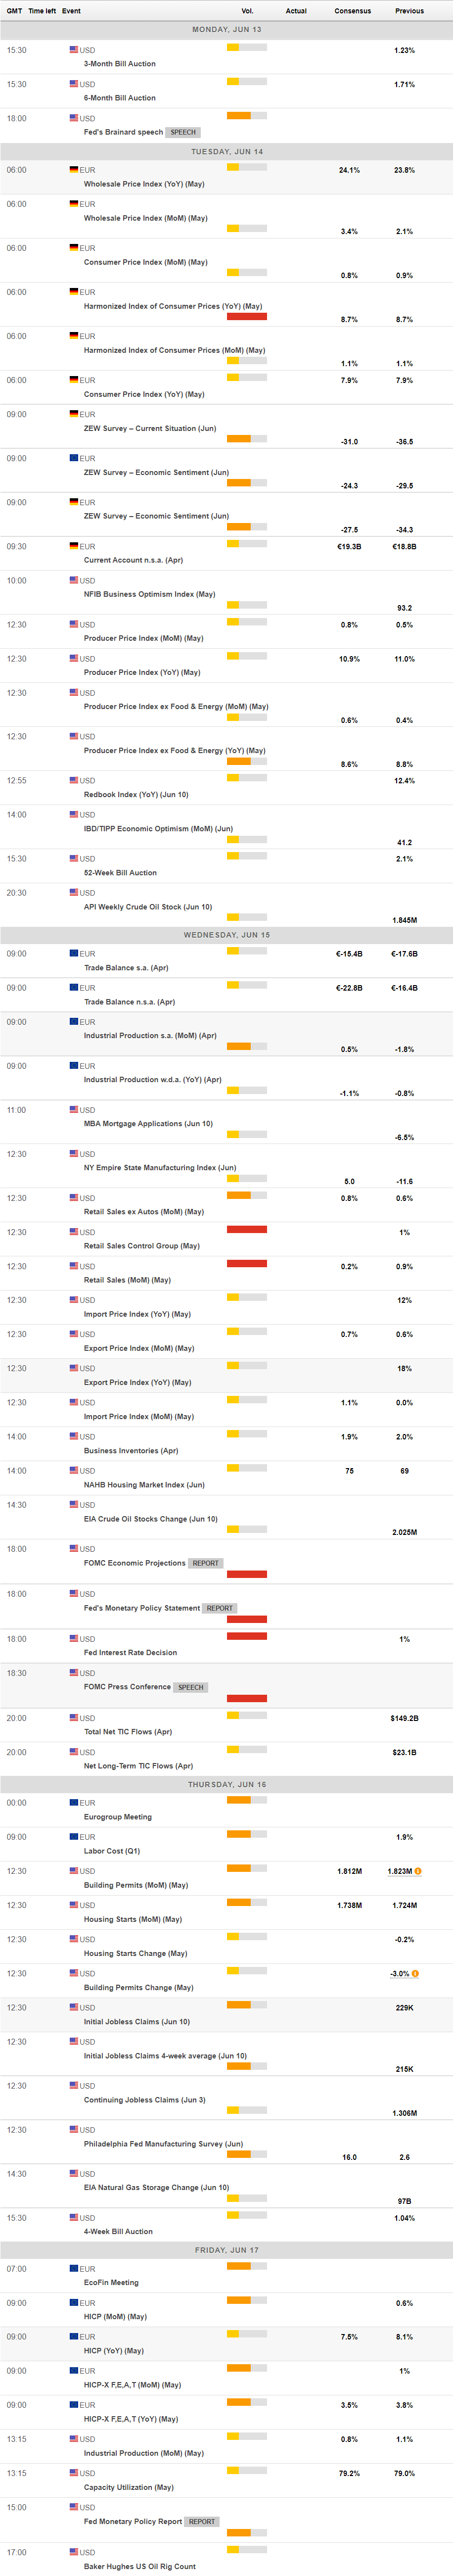Click the Wednesday, Jun 15 date header
Screen dimensions: 453x2576
coord(226,935)
